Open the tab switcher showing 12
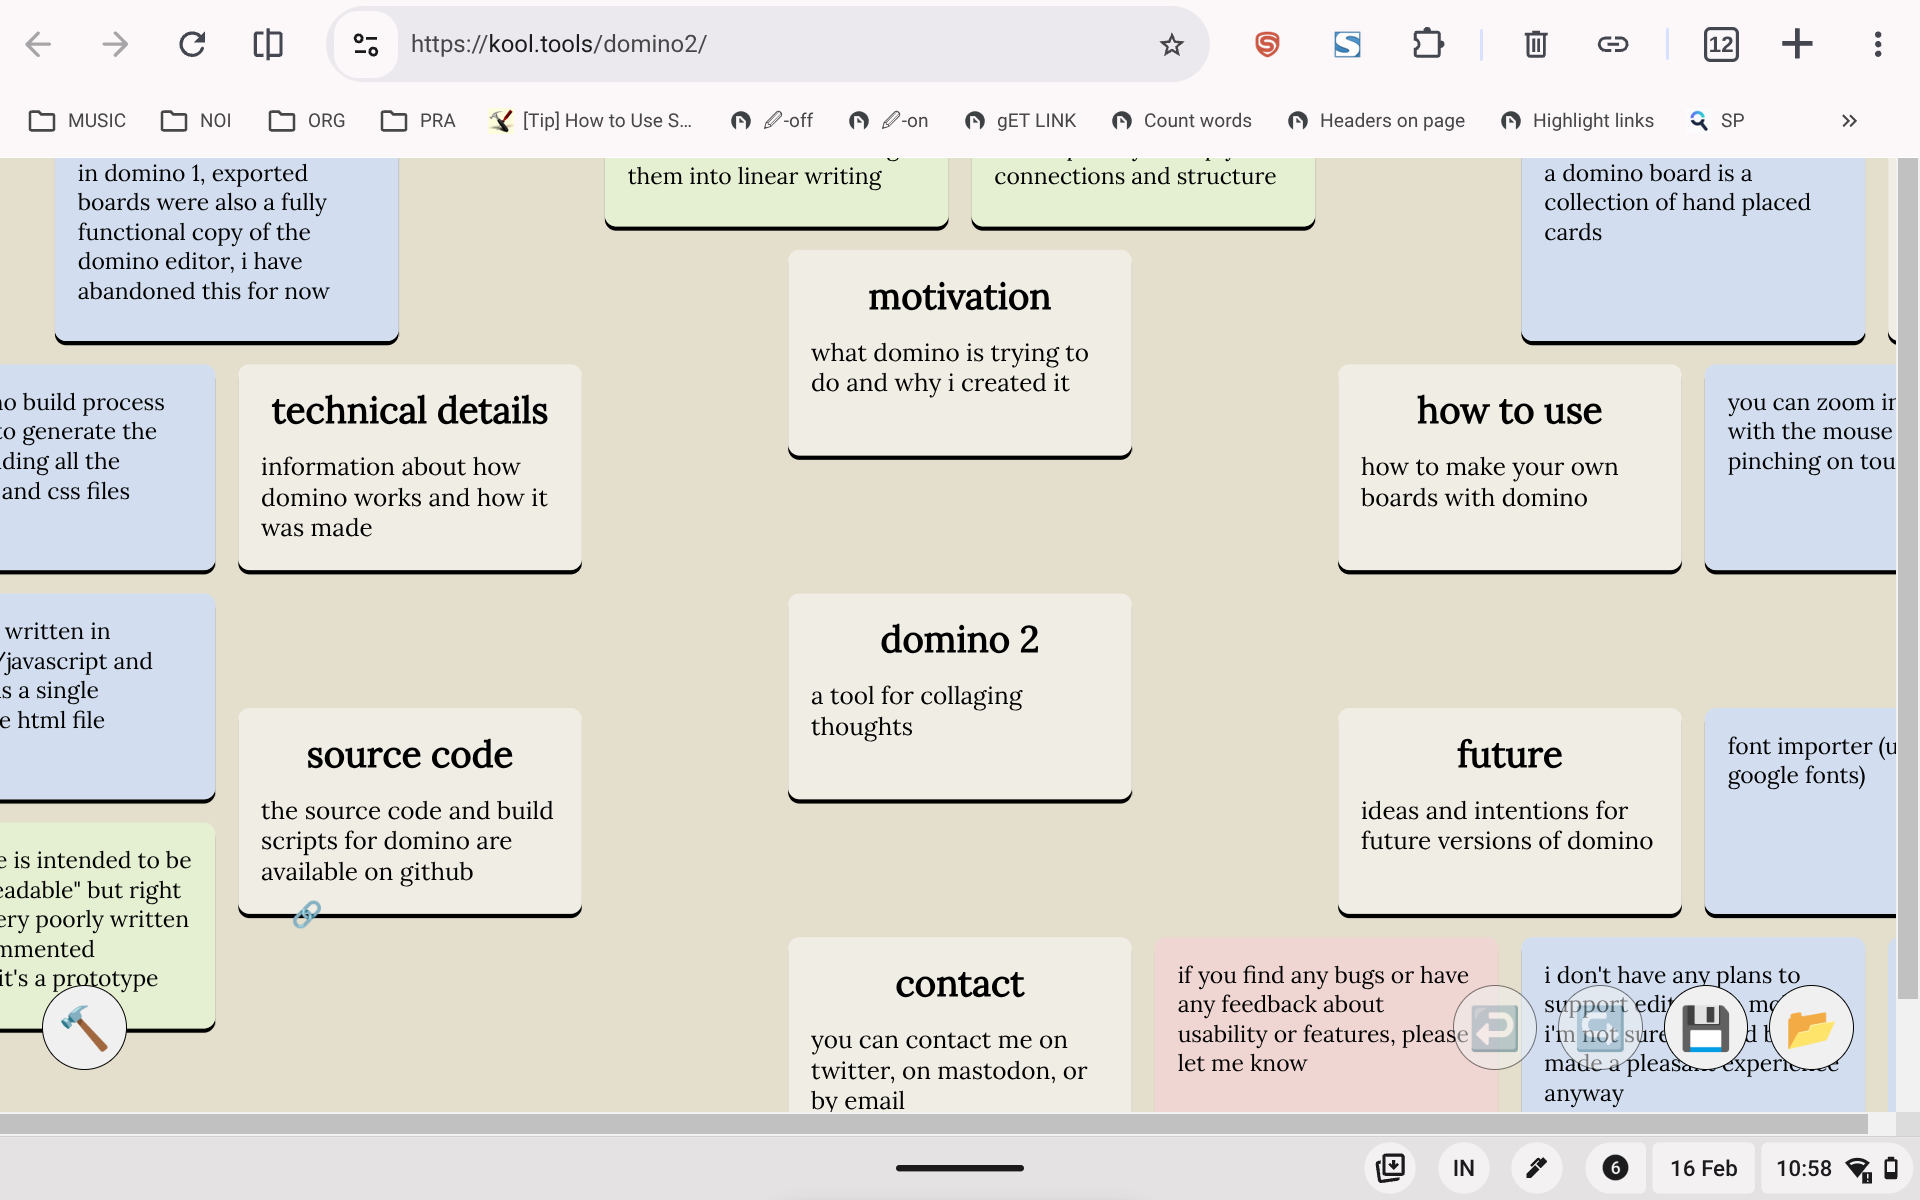This screenshot has width=1920, height=1200. coord(1720,44)
